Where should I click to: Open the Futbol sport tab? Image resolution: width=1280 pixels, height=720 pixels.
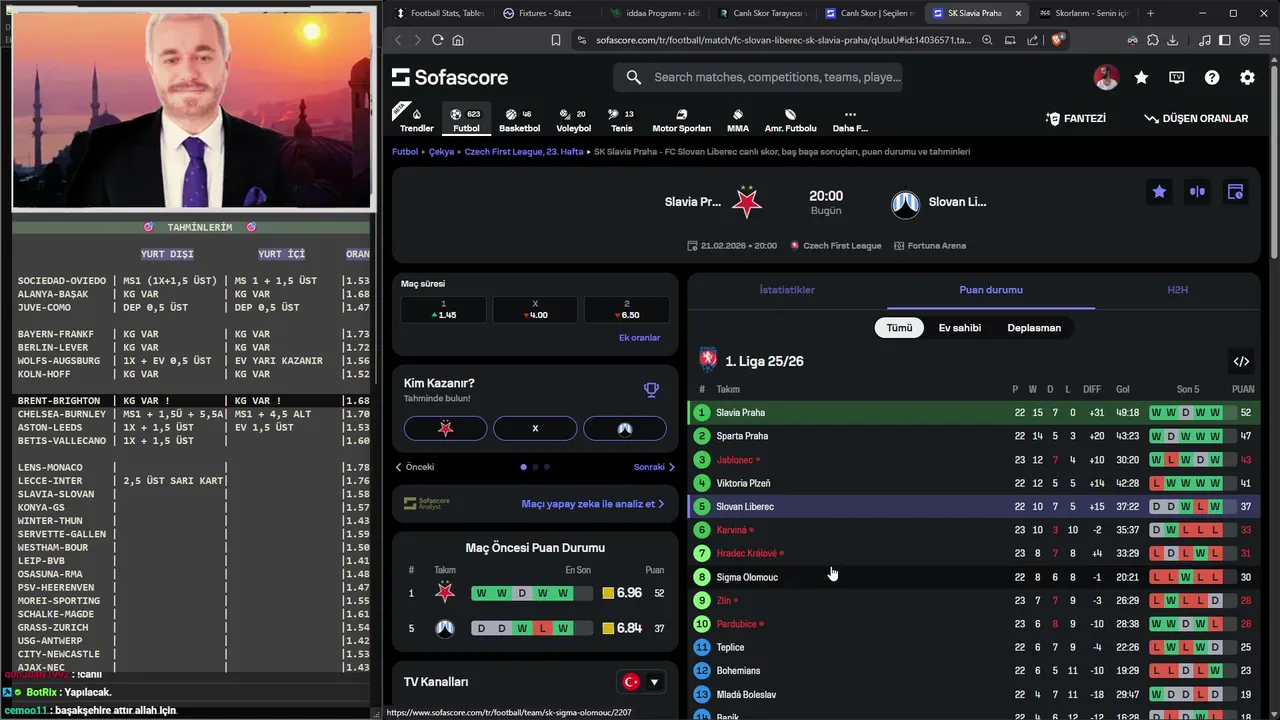click(x=466, y=120)
